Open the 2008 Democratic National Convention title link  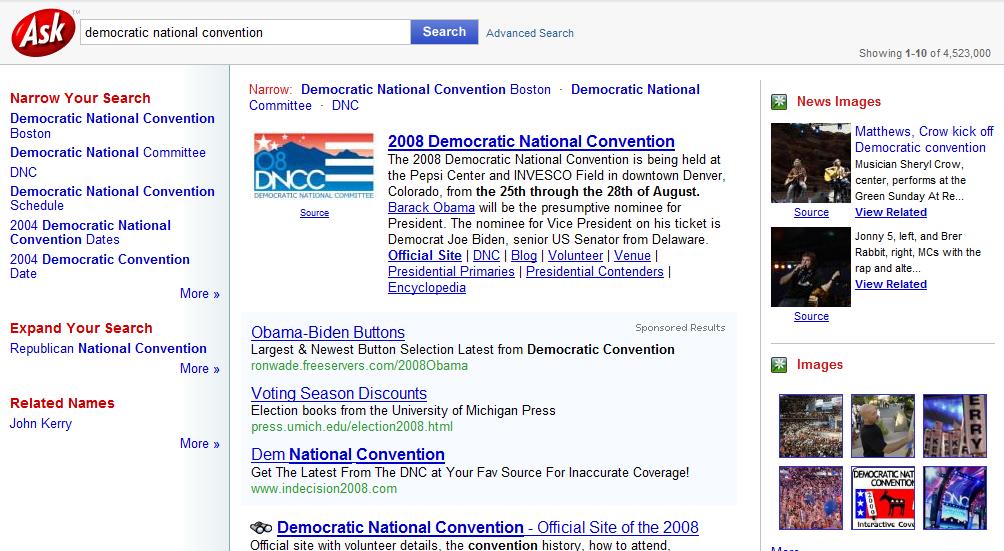click(531, 142)
